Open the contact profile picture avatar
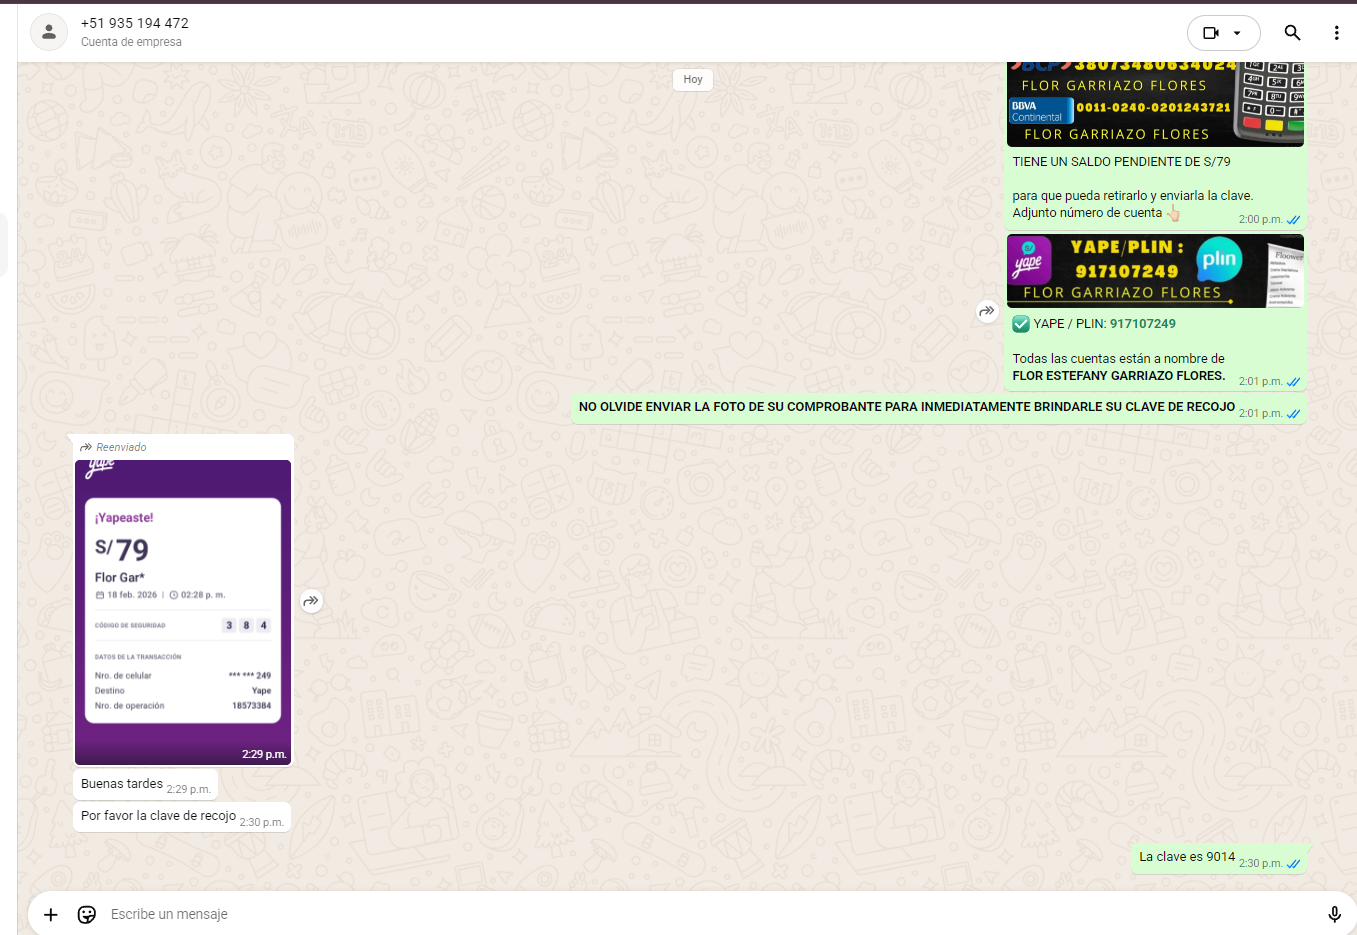 click(x=49, y=32)
